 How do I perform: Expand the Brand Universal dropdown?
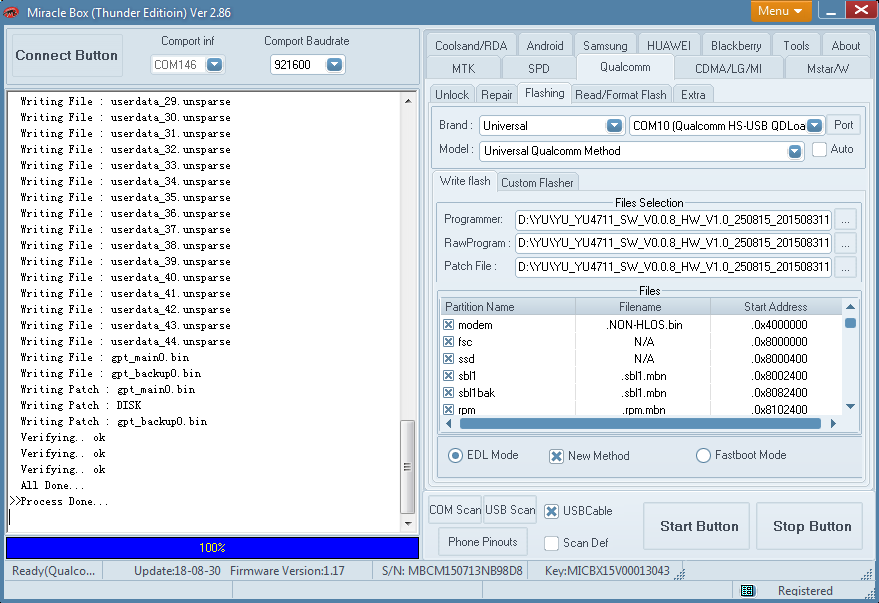pos(614,126)
